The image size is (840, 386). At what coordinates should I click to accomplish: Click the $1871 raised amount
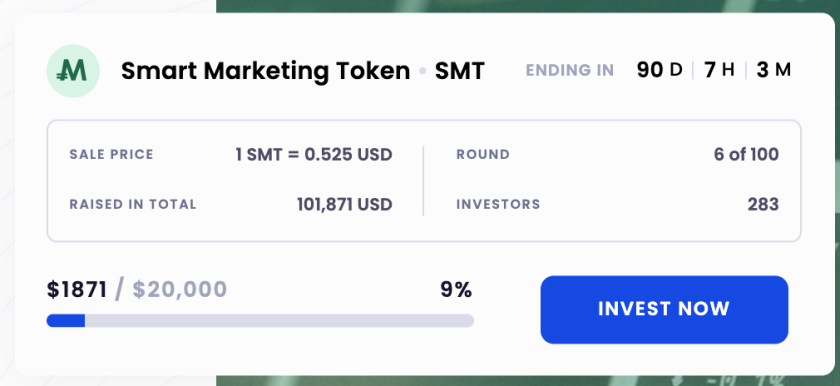(x=77, y=290)
